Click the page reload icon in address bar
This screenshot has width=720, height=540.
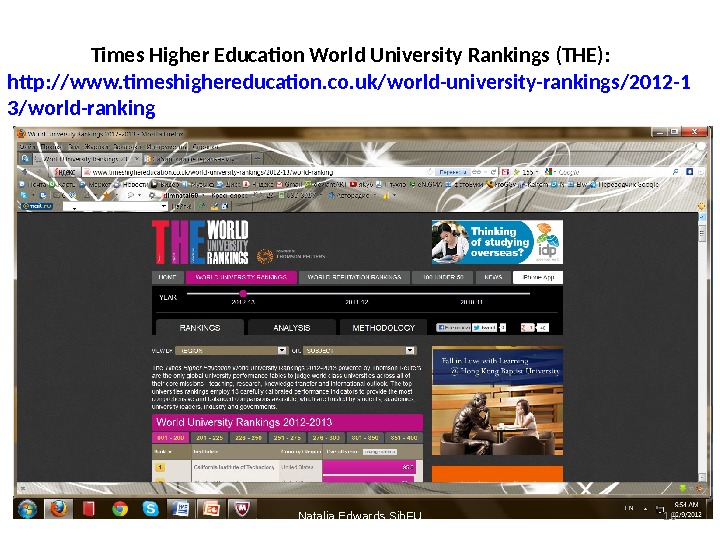pyautogui.click(x=494, y=172)
